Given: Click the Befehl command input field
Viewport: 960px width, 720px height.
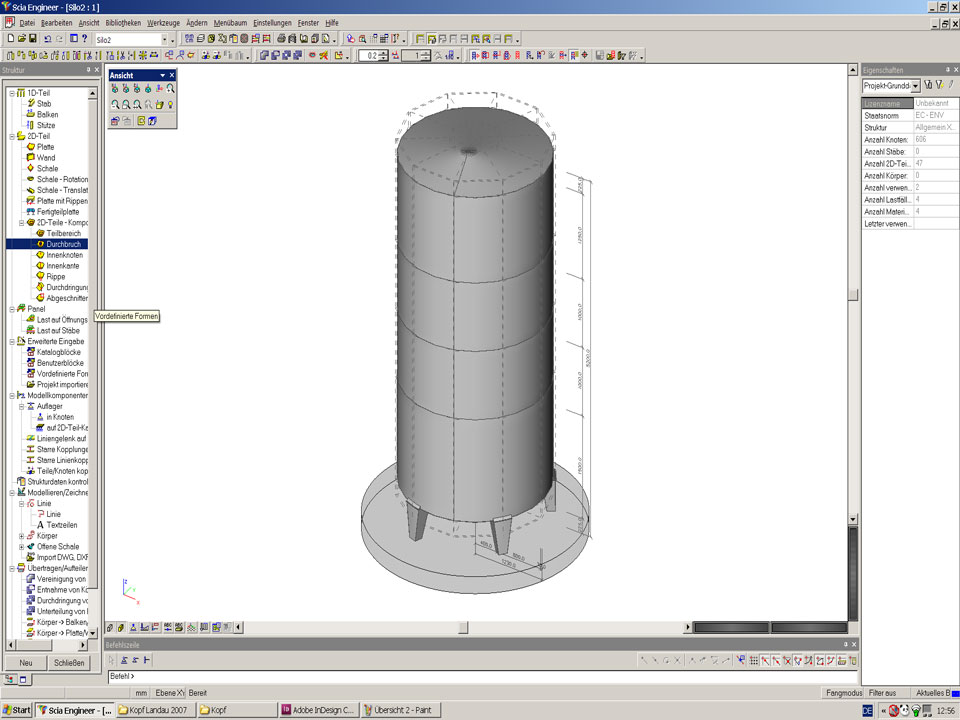Looking at the screenshot, I should pos(480,677).
